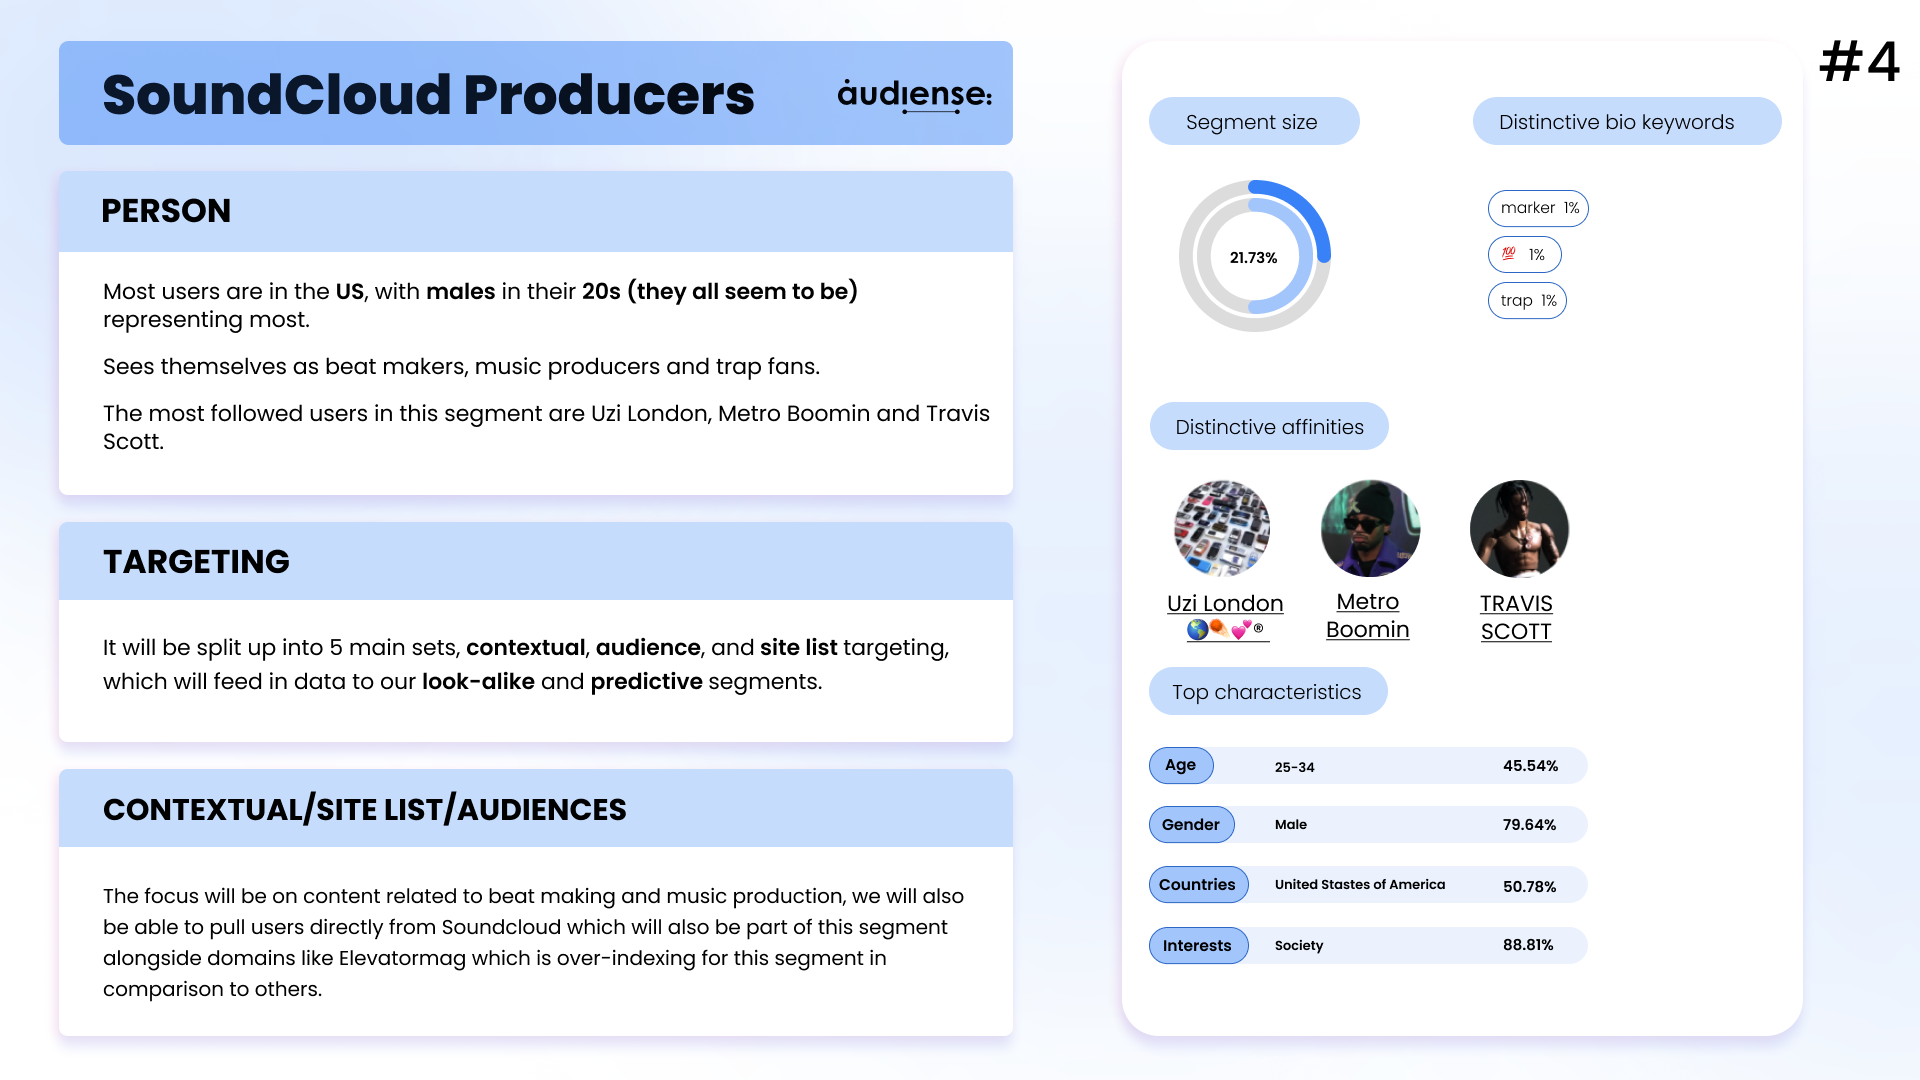Click the SoundCloud Producers title
Image resolution: width=1920 pixels, height=1080 pixels.
pyautogui.click(x=428, y=94)
